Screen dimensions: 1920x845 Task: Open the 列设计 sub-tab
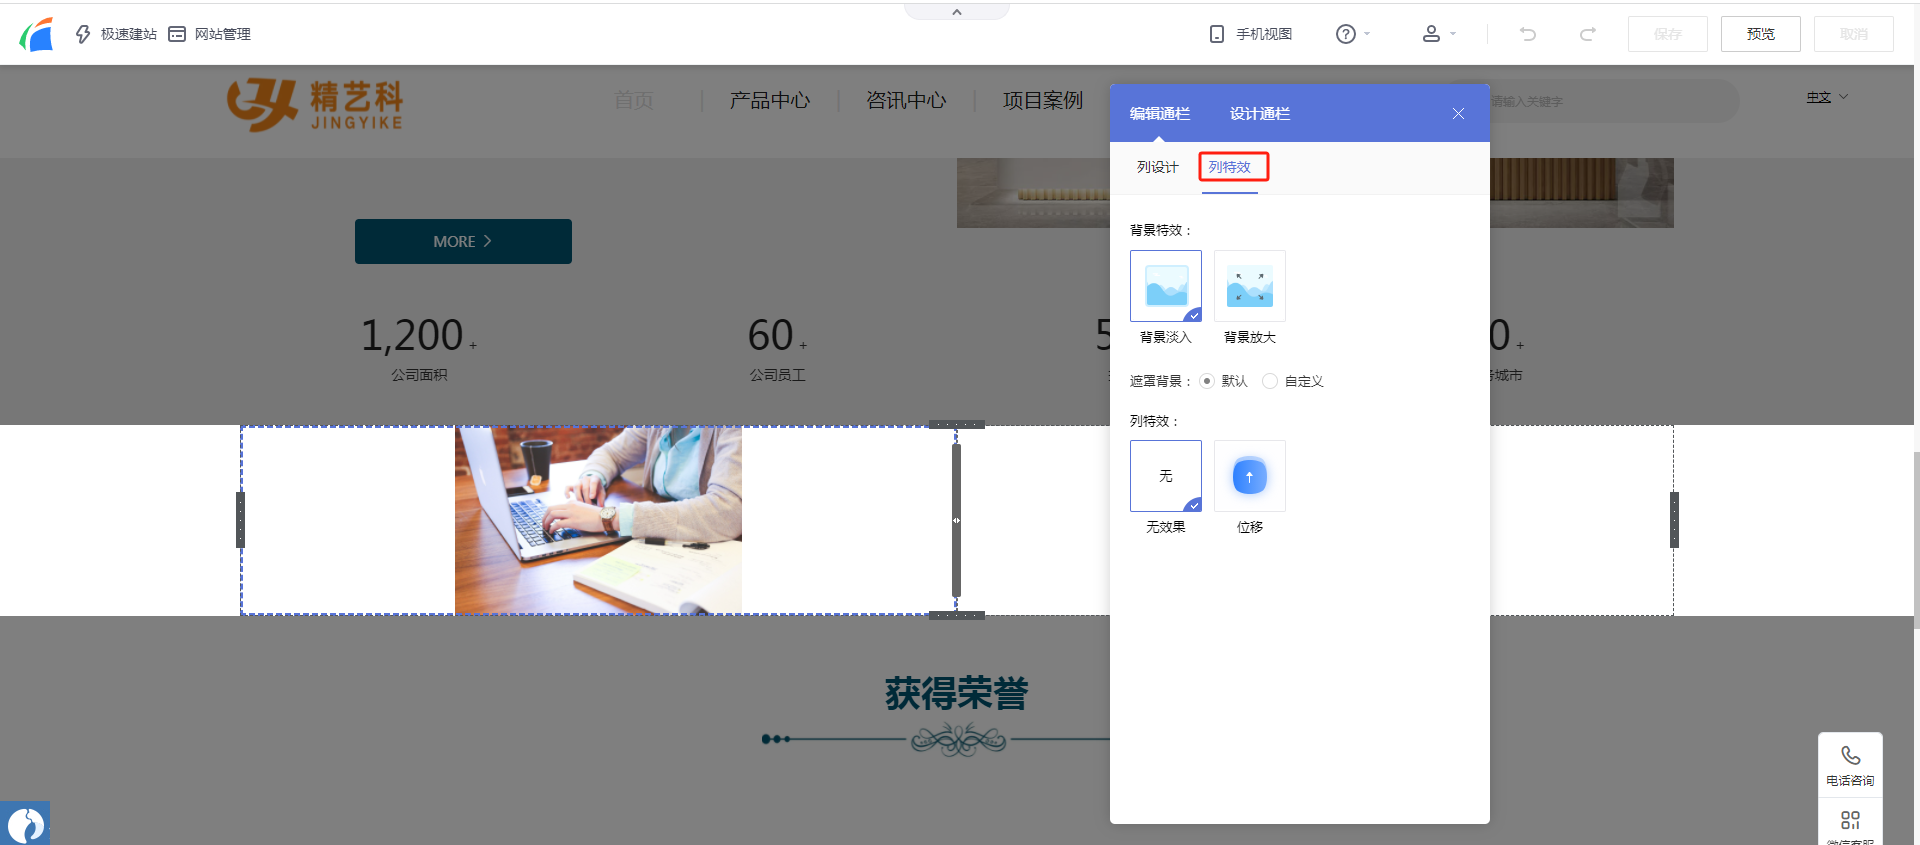click(1158, 167)
